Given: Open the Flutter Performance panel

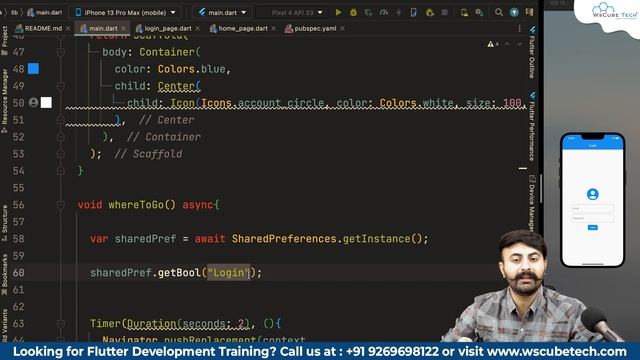Looking at the screenshot, I should click(532, 126).
